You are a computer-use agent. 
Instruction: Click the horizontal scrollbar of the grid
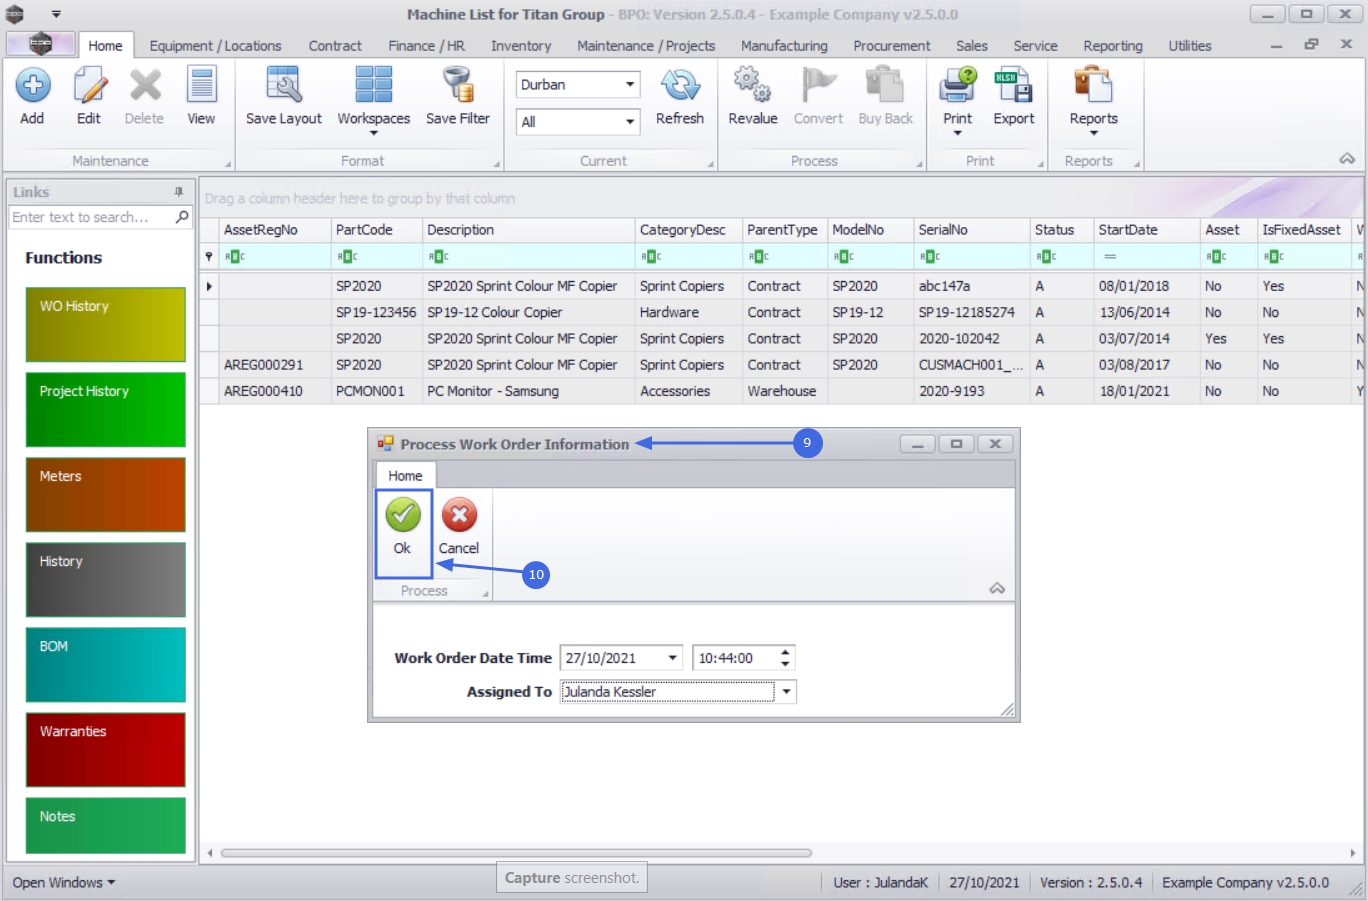pos(516,853)
